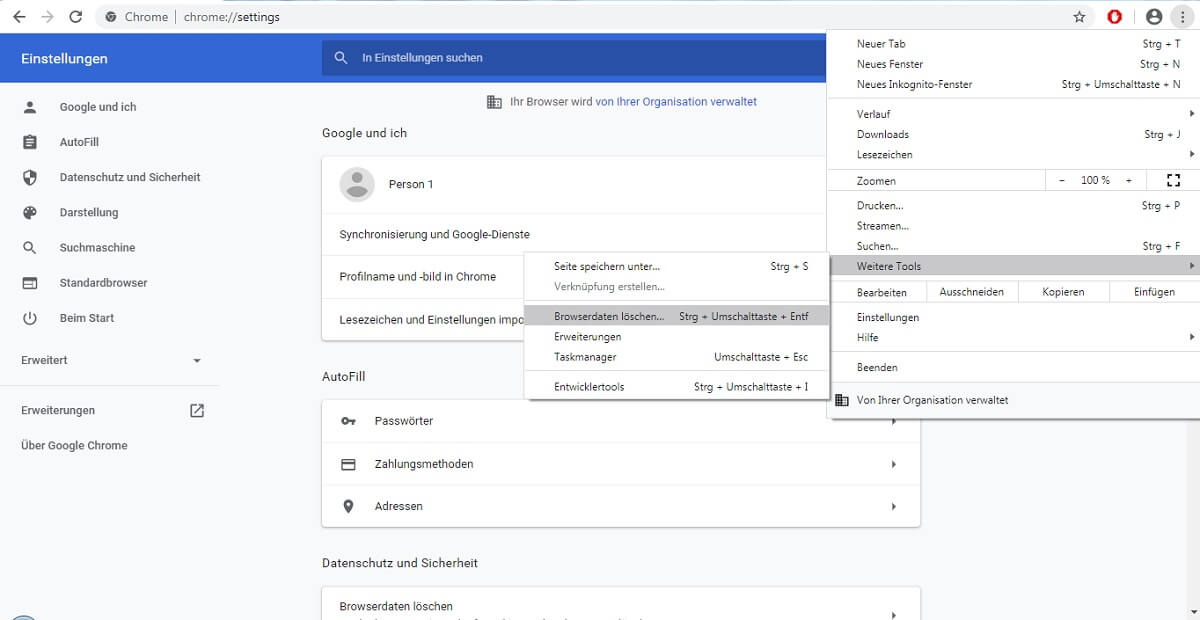Image resolution: width=1200 pixels, height=620 pixels.
Task: Choose Streamen... in the menu
Action: click(1013, 226)
